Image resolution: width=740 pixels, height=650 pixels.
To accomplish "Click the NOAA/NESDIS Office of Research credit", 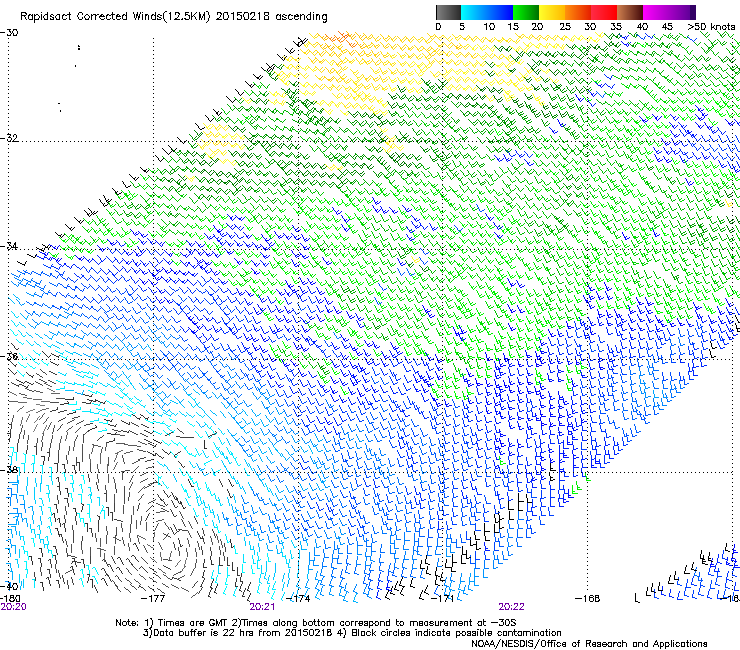I will click(x=589, y=644).
